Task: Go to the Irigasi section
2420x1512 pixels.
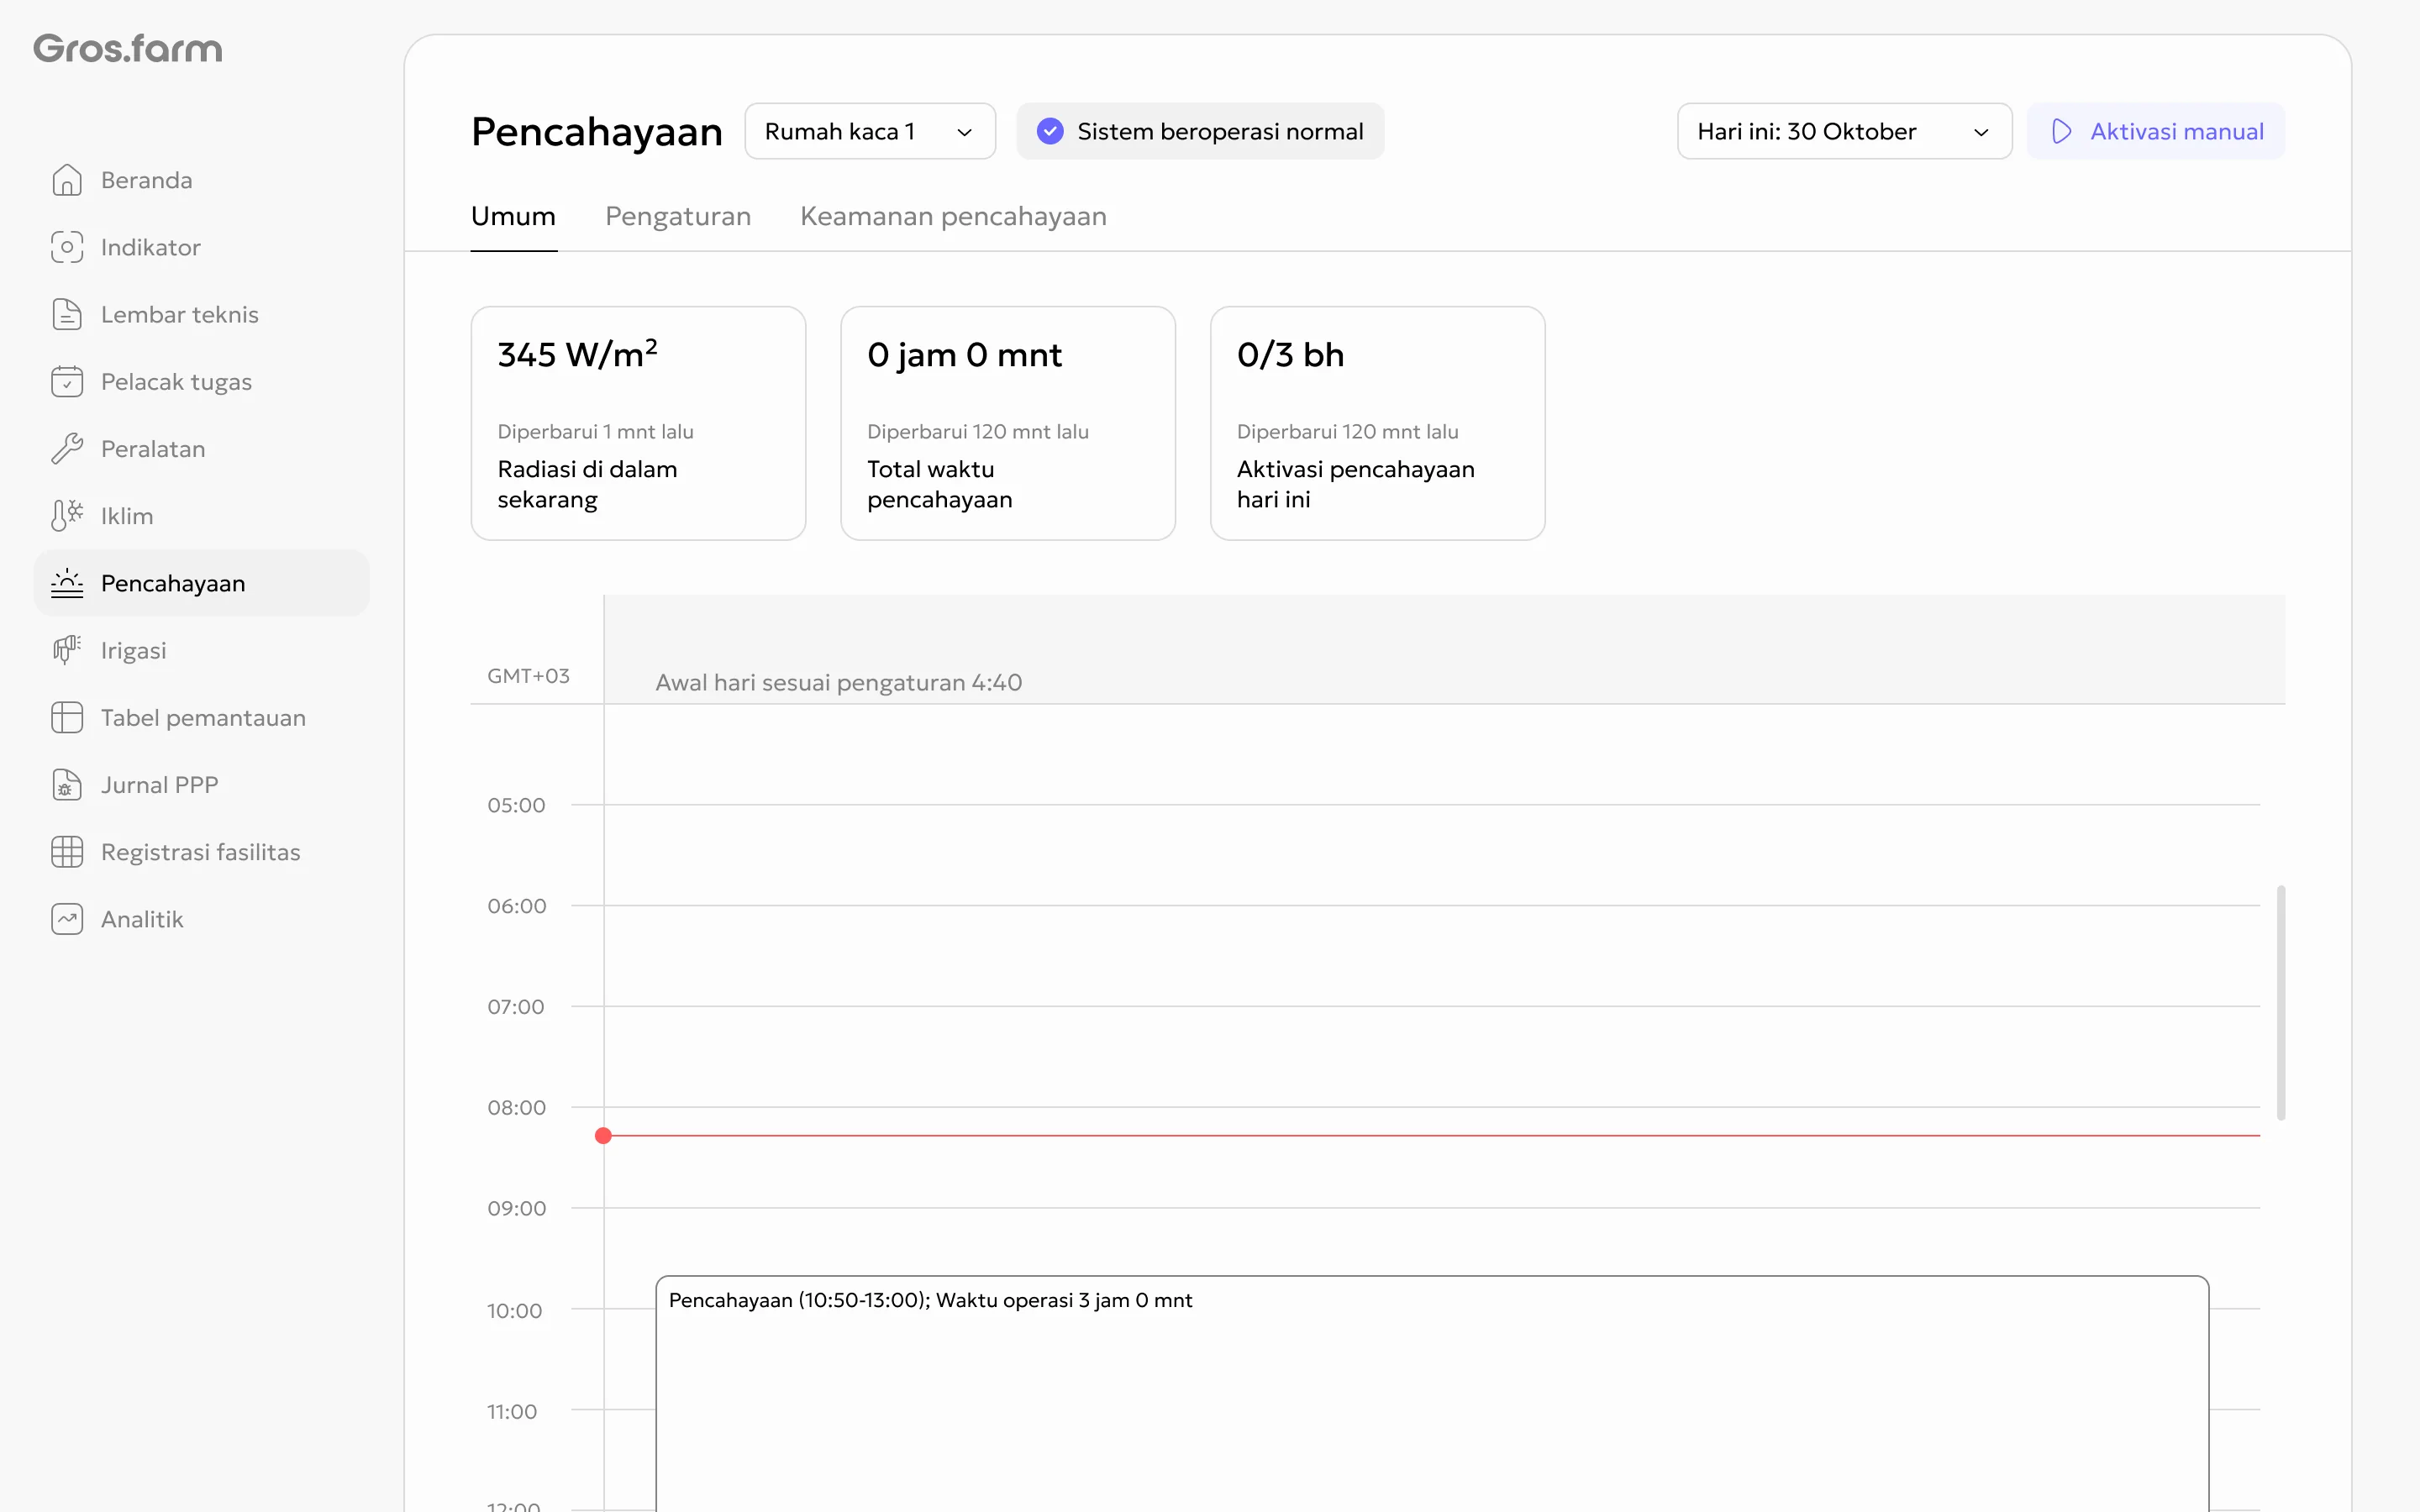Action: (201, 650)
